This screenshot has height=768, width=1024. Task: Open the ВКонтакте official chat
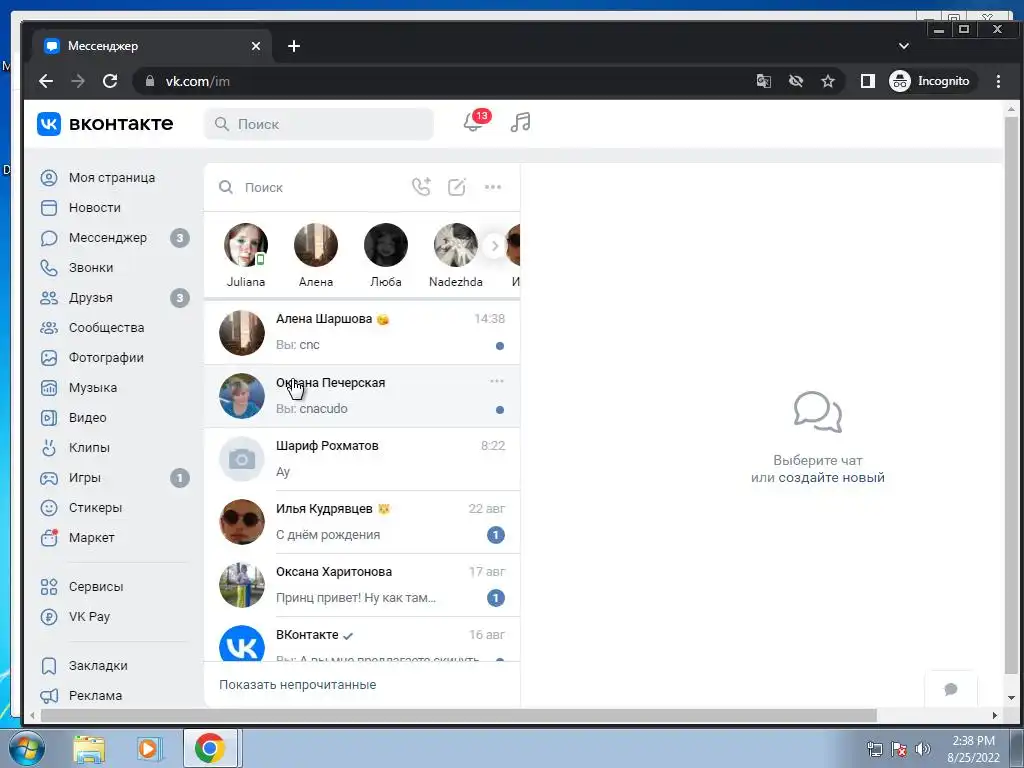[x=362, y=639]
